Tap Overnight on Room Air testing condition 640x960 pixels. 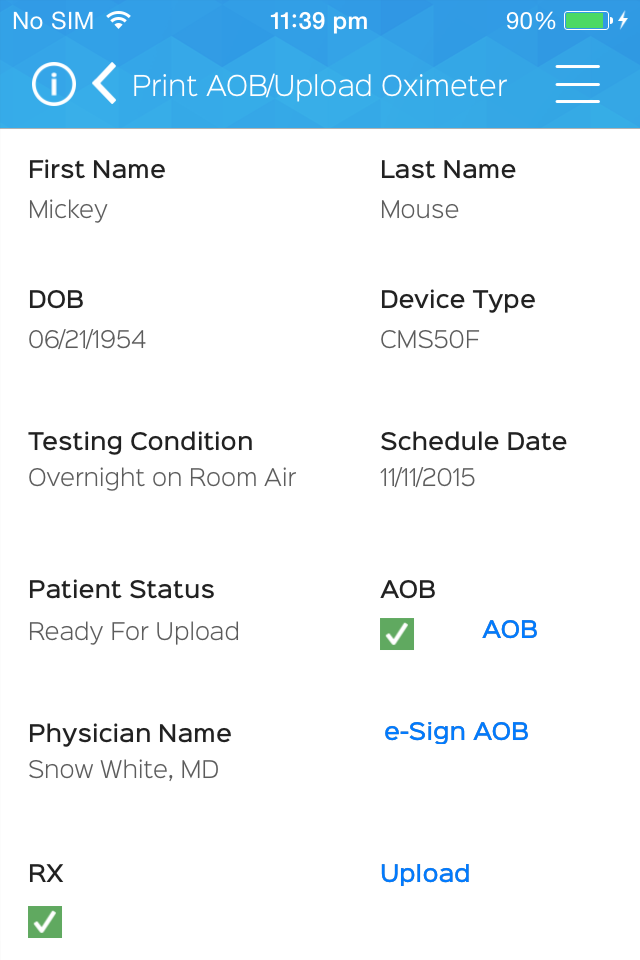[162, 478]
